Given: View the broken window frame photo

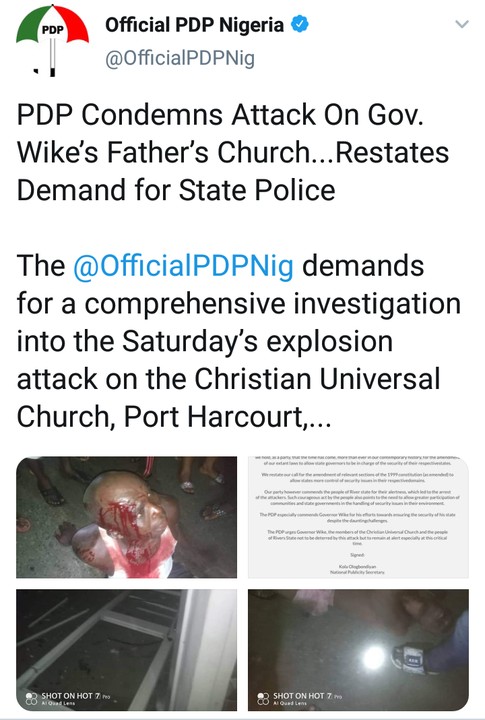Looking at the screenshot, I should click(x=127, y=650).
